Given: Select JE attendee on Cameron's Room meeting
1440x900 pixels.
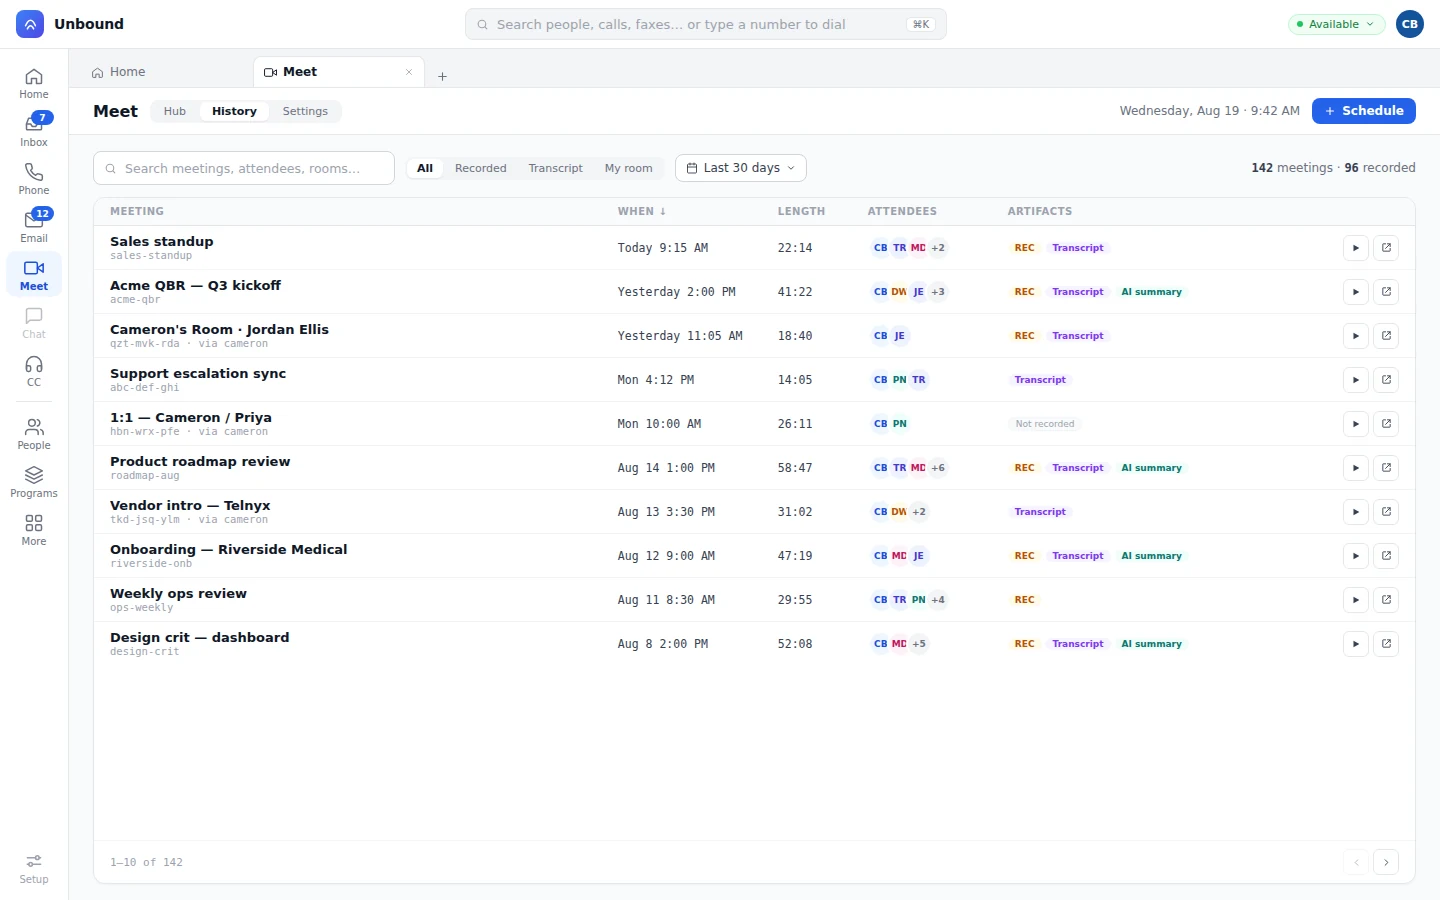Looking at the screenshot, I should pos(900,336).
